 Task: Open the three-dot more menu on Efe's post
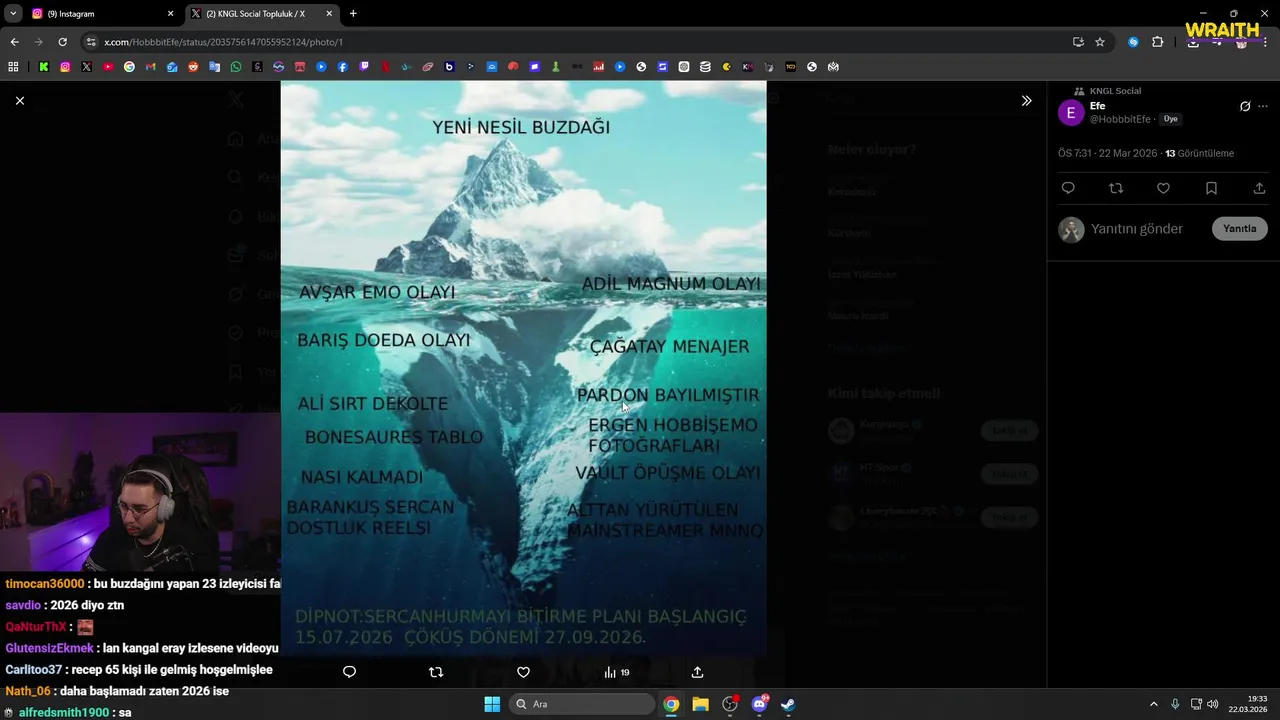pyautogui.click(x=1263, y=106)
